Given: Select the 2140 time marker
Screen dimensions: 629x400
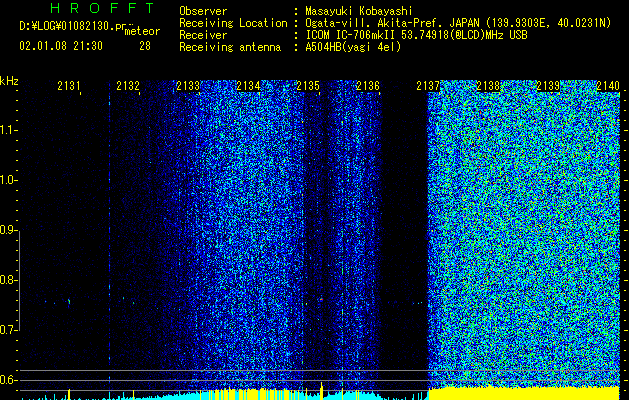Looking at the screenshot, I should point(608,86).
